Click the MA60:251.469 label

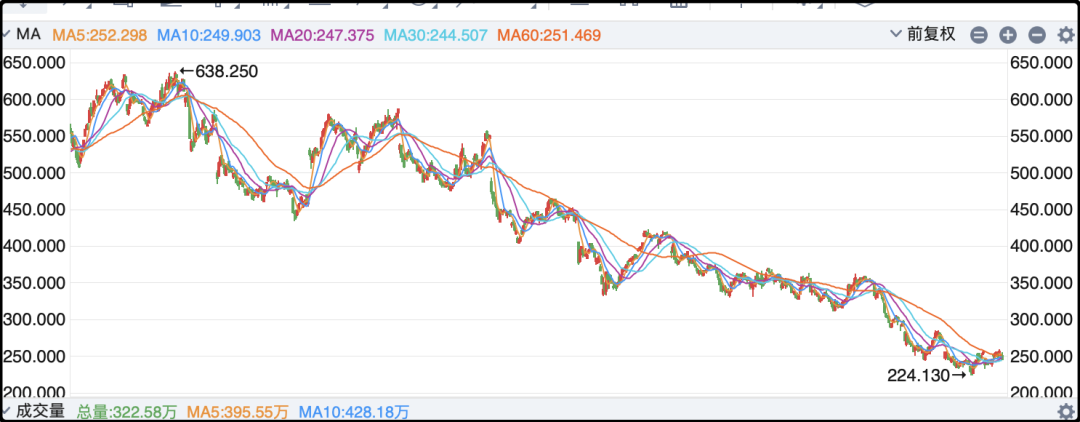tap(549, 34)
